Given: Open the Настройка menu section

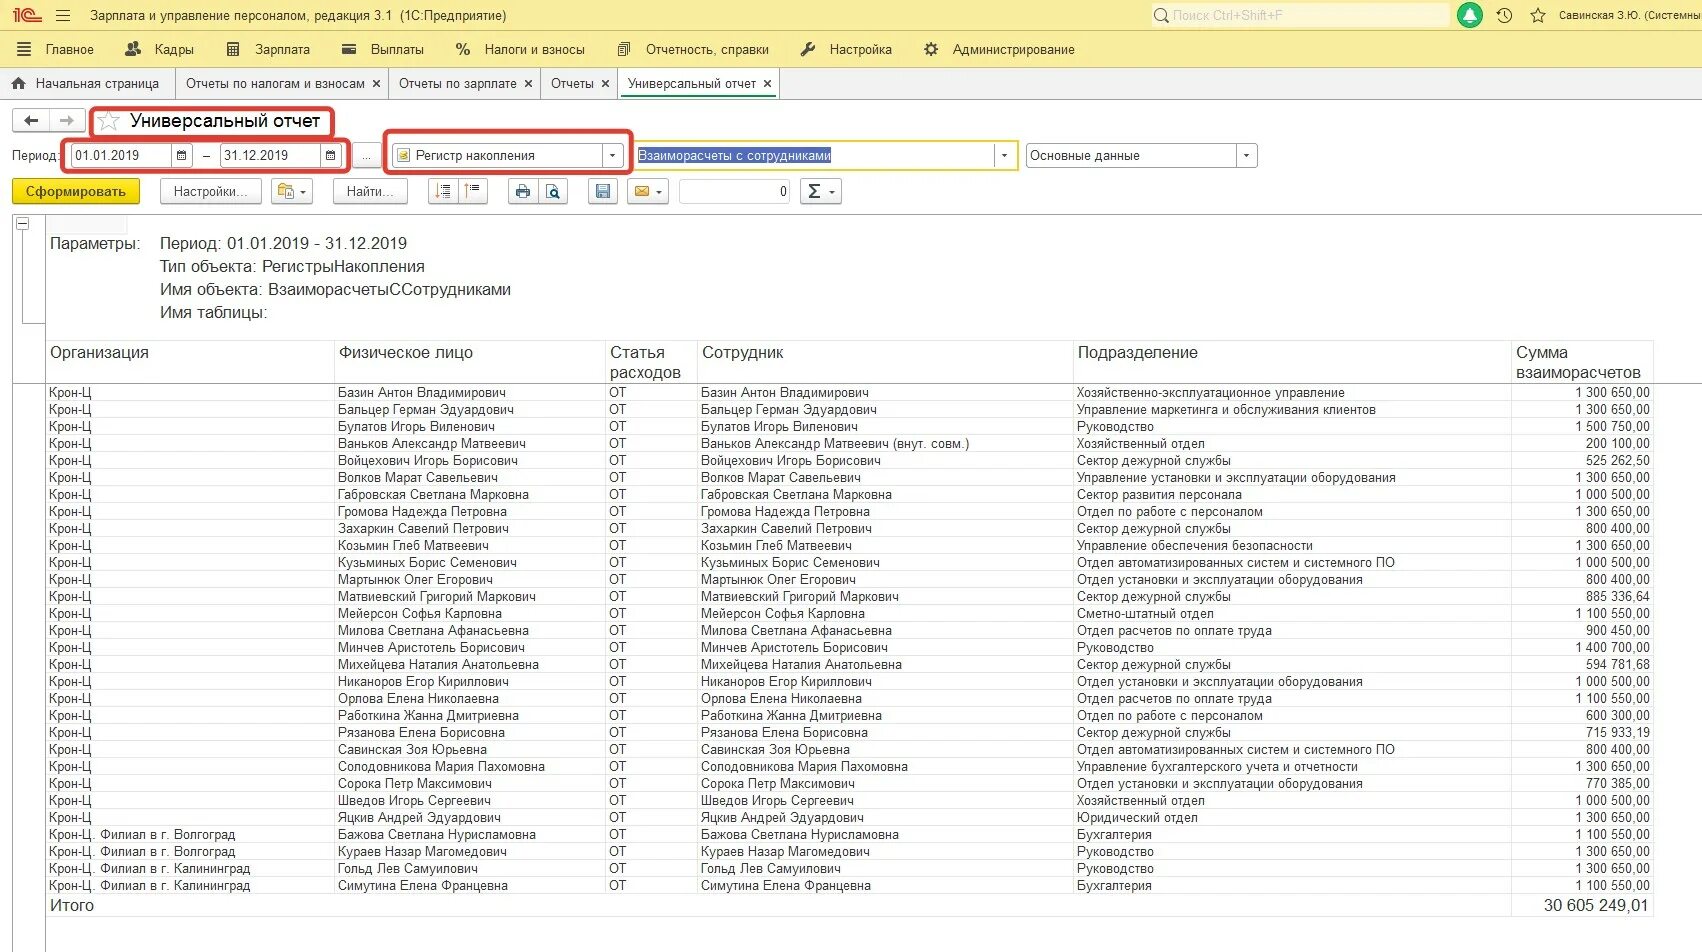Looking at the screenshot, I should pos(846,49).
